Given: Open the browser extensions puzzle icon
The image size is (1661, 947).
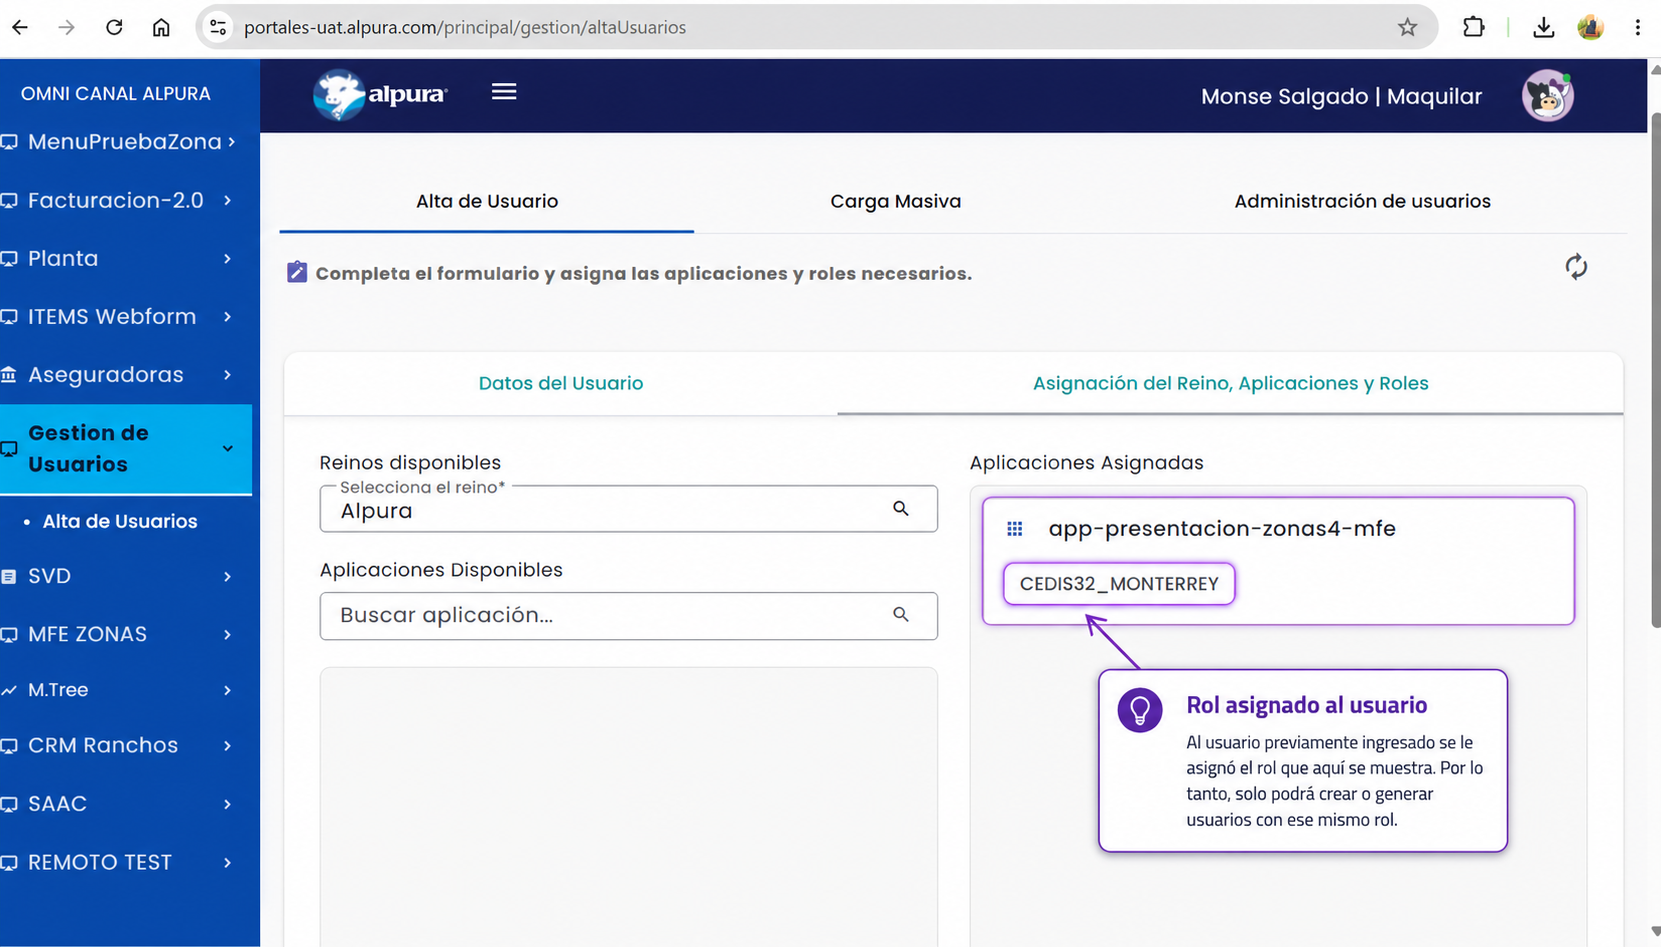Looking at the screenshot, I should click(x=1474, y=27).
